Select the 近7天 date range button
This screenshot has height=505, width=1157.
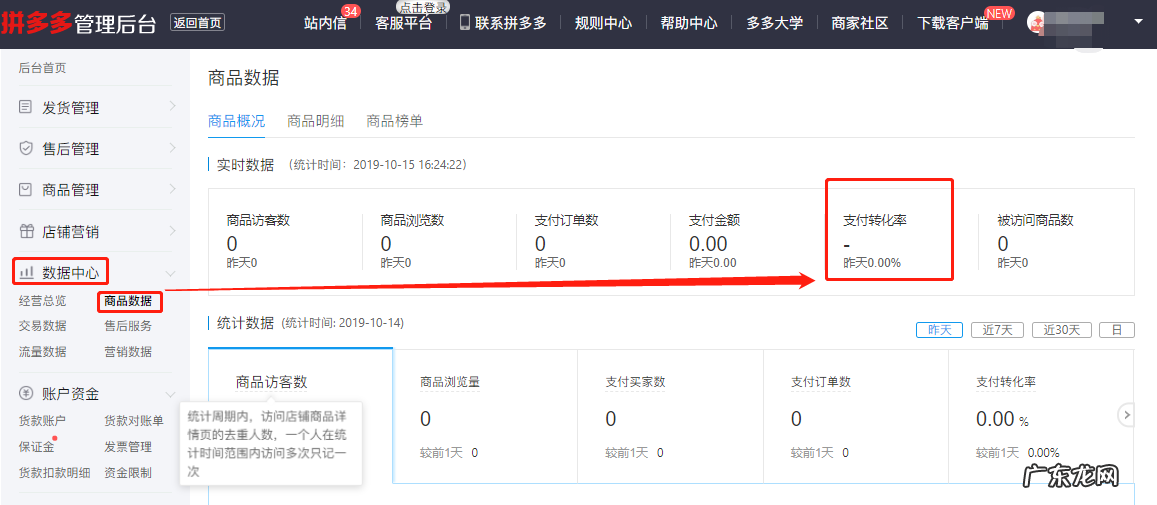(998, 330)
